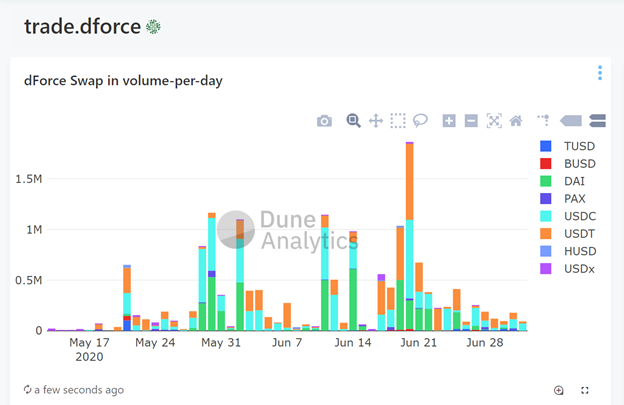Click the green badge next to trade.dforce
The width and height of the screenshot is (624, 405).
click(x=153, y=27)
